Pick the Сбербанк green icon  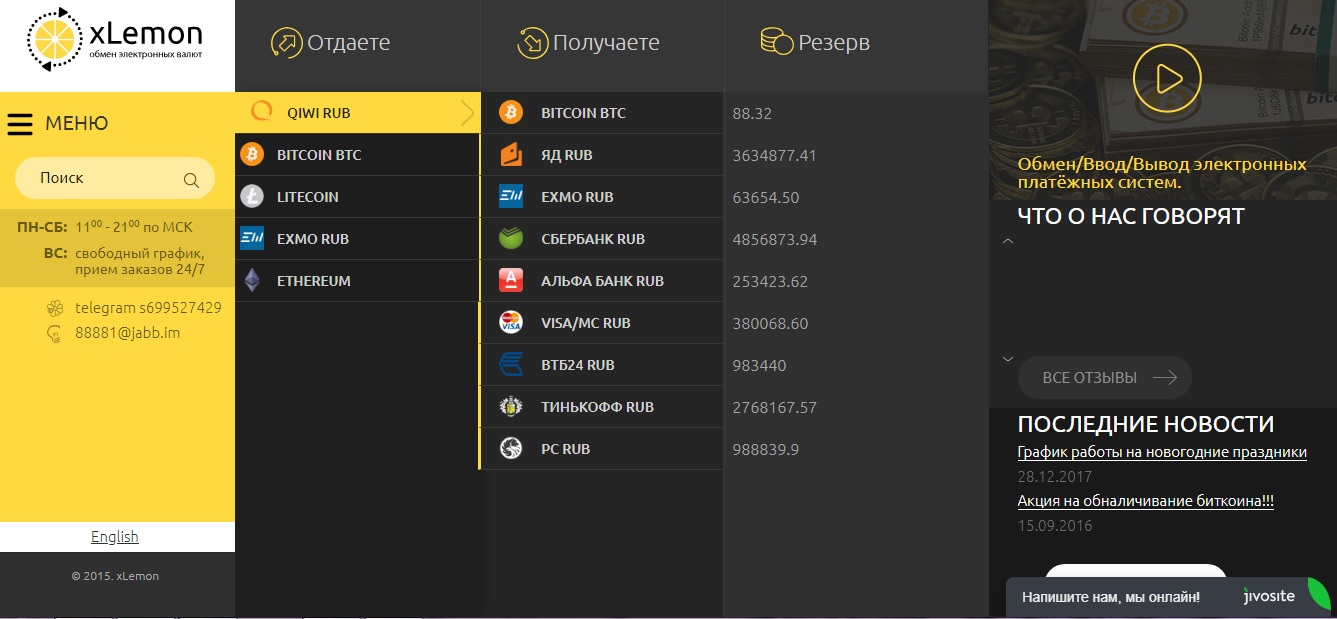(x=511, y=239)
